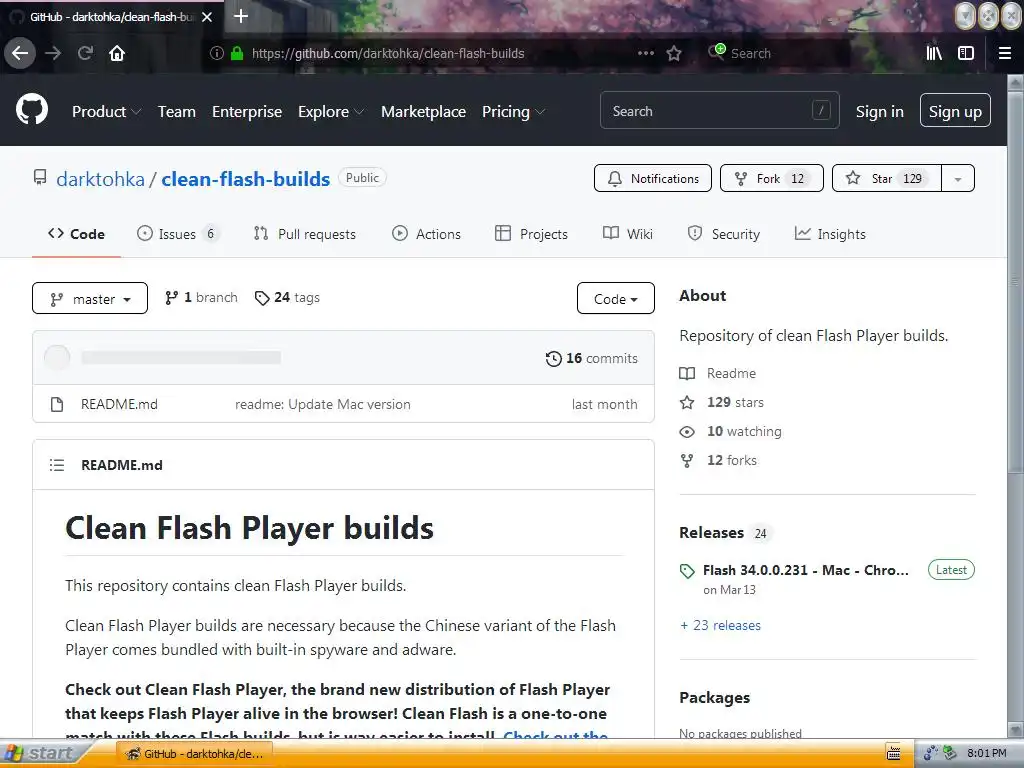Reload the page with refresh icon
The height and width of the screenshot is (768, 1024).
pos(85,53)
